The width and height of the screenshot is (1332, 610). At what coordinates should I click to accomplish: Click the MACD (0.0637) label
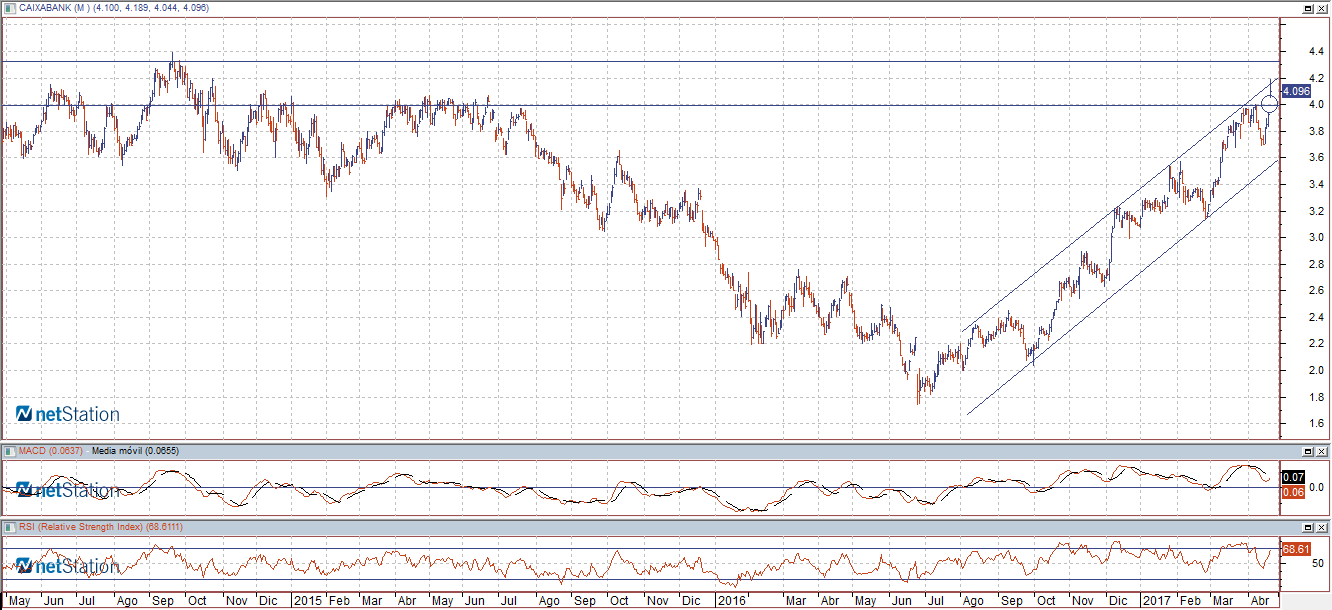[x=52, y=451]
